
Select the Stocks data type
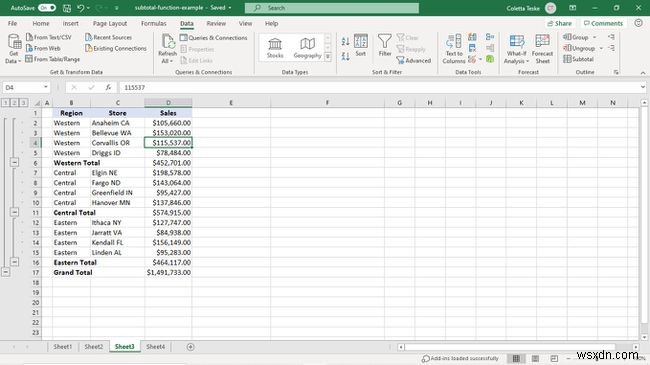(x=275, y=48)
